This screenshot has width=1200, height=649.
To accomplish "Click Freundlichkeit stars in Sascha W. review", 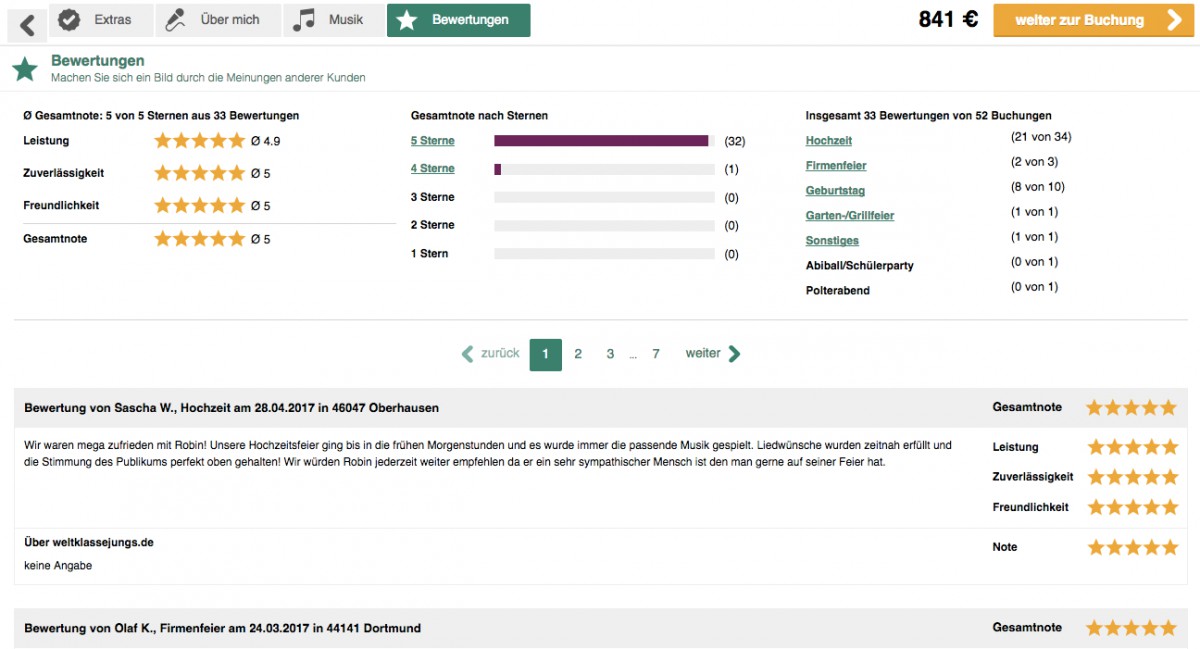I will point(1132,507).
